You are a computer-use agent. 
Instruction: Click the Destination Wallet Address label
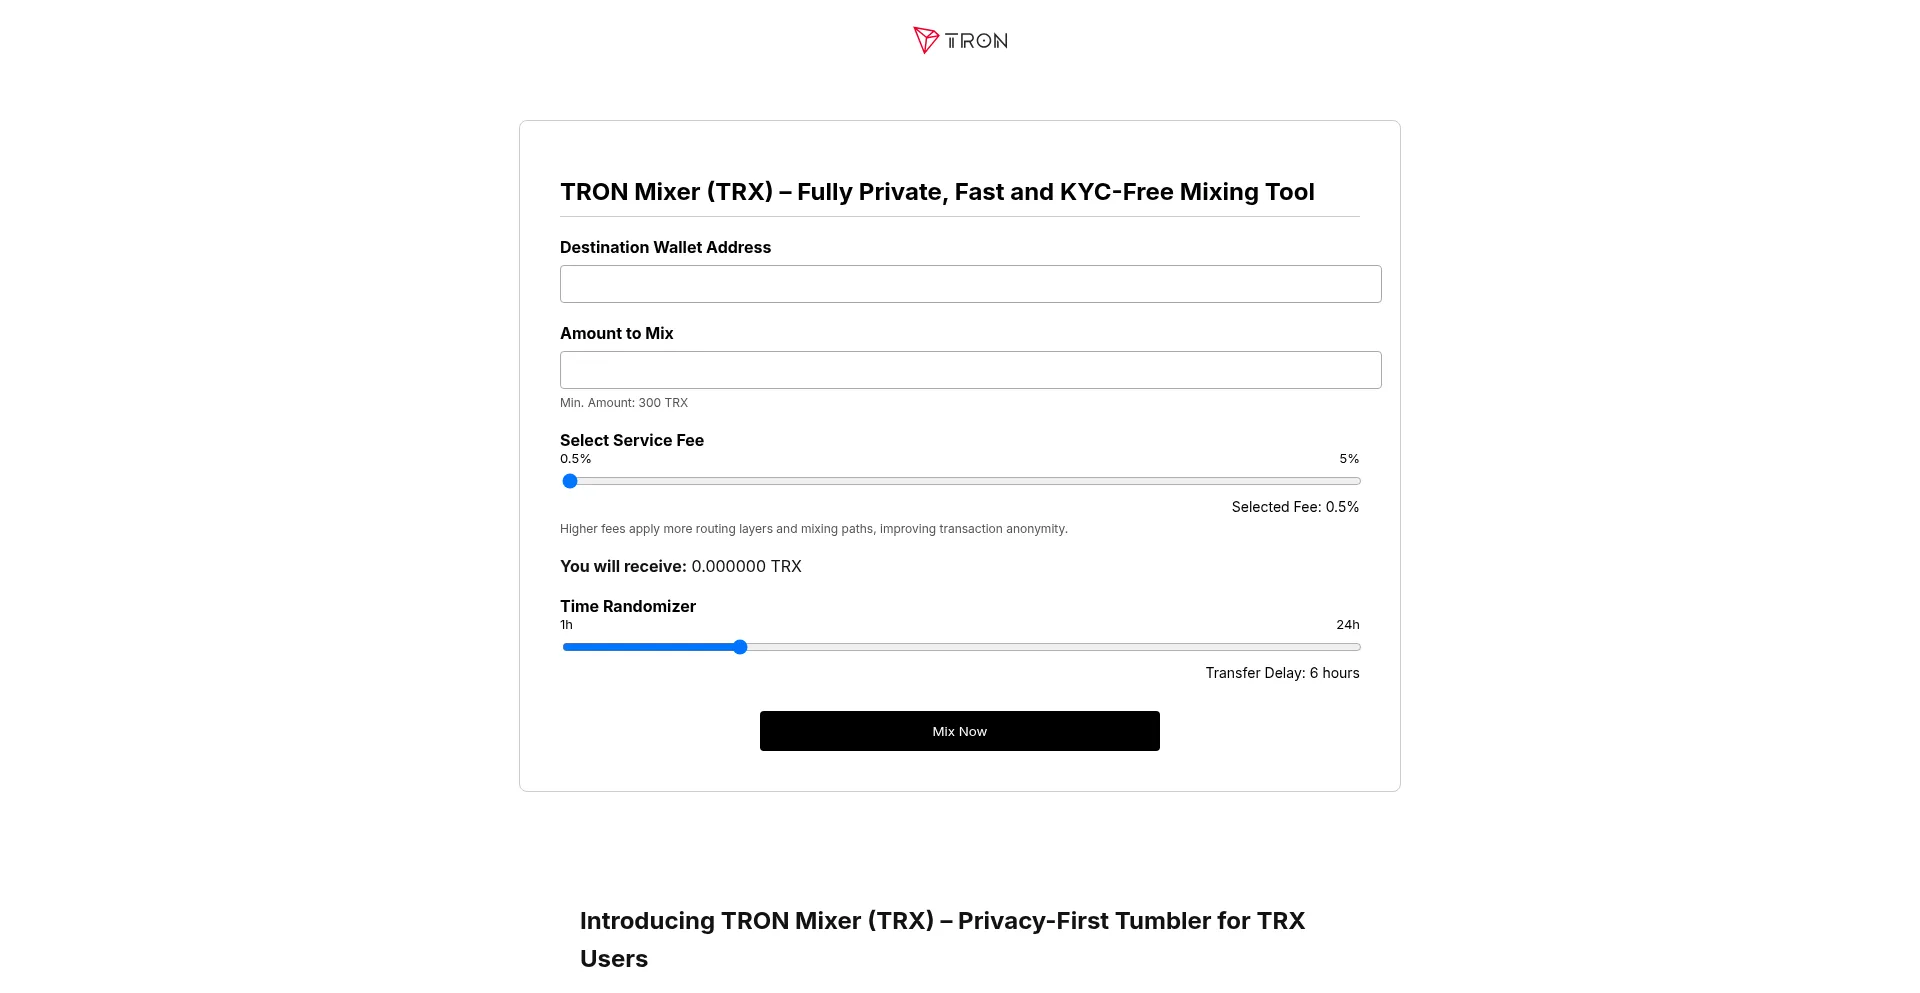(665, 247)
